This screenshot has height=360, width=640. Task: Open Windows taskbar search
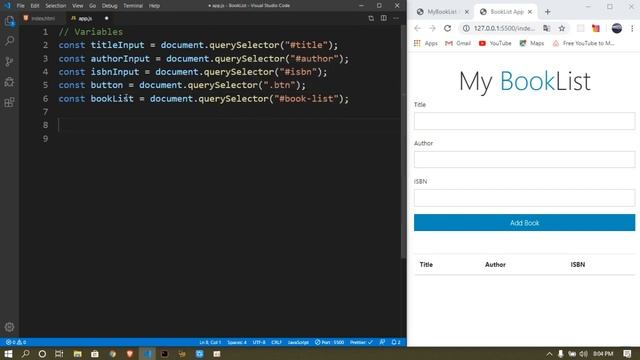click(x=25, y=353)
